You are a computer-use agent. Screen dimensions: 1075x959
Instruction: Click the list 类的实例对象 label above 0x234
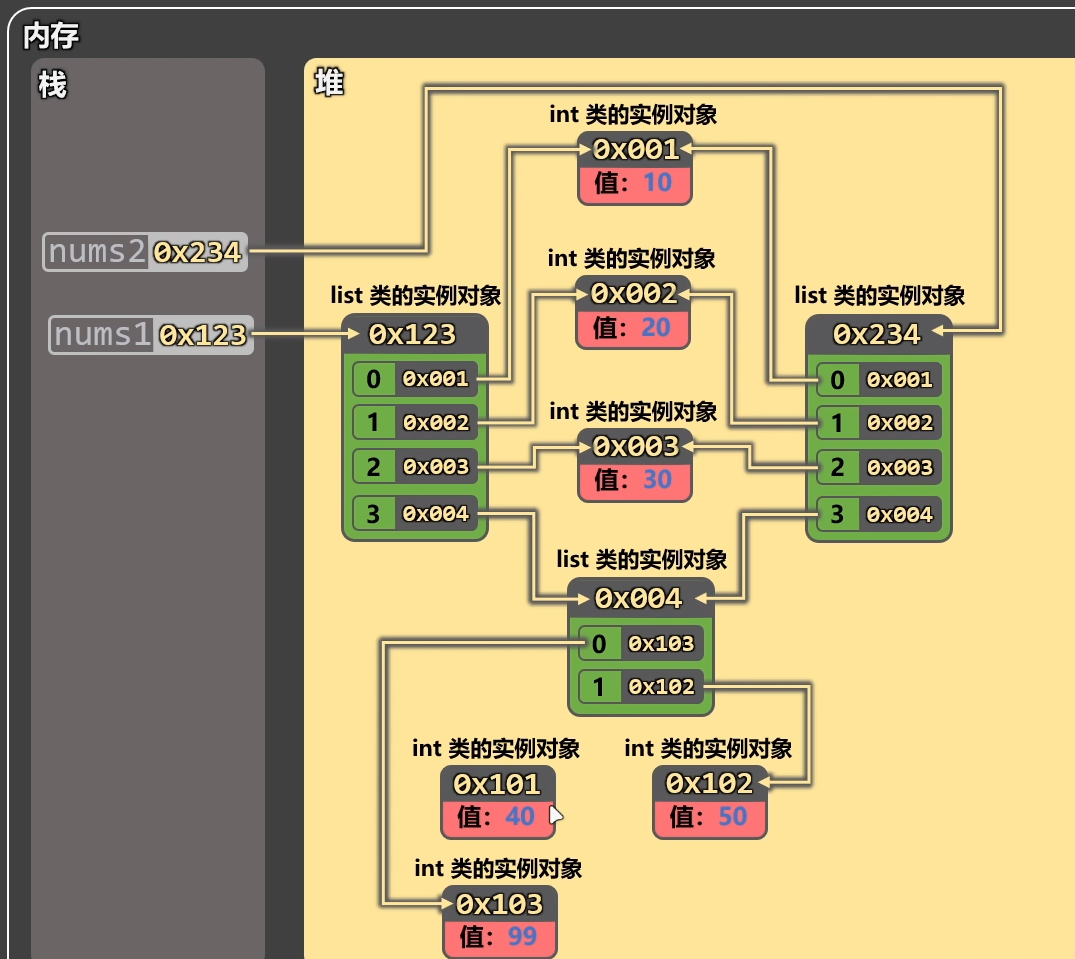tap(880, 295)
